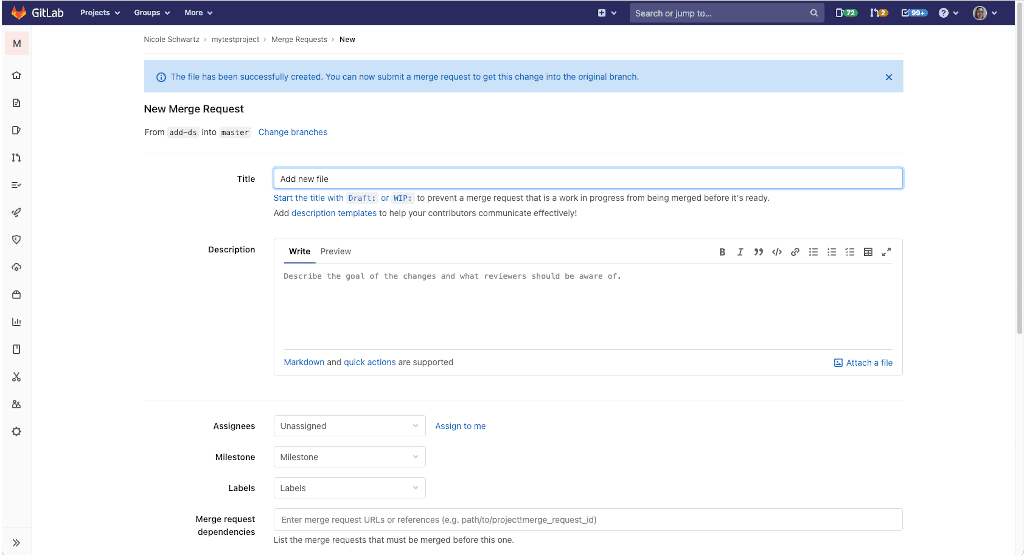
Task: Open the Labels dropdown
Action: tap(349, 488)
